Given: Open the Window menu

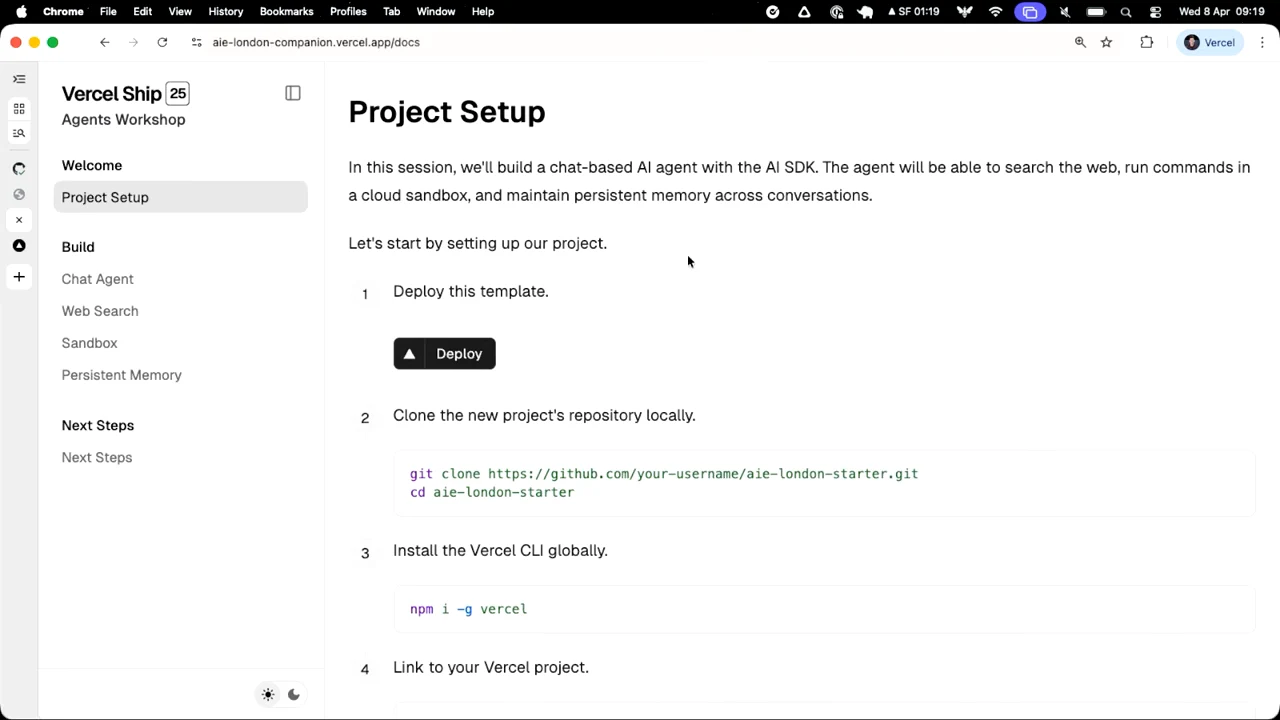Looking at the screenshot, I should (x=436, y=11).
